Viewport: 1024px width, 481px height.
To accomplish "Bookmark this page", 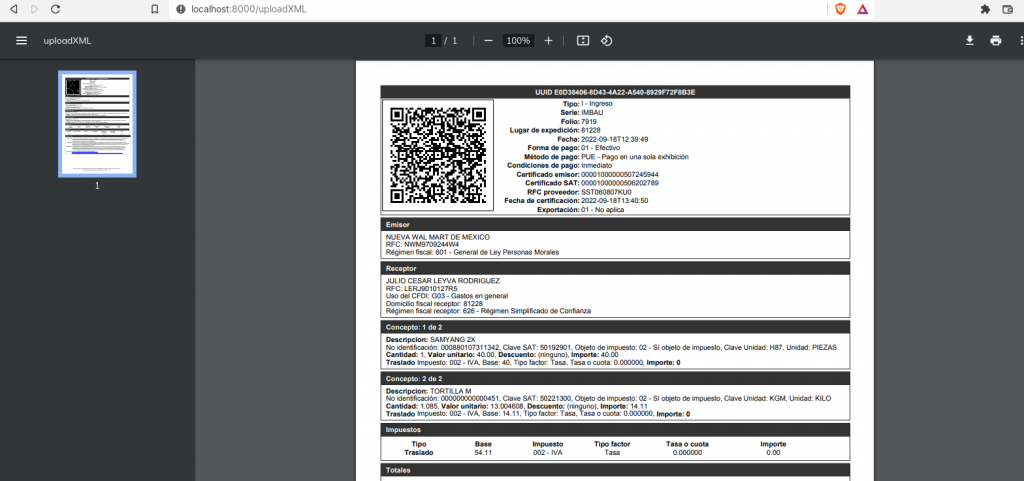I will (x=155, y=9).
